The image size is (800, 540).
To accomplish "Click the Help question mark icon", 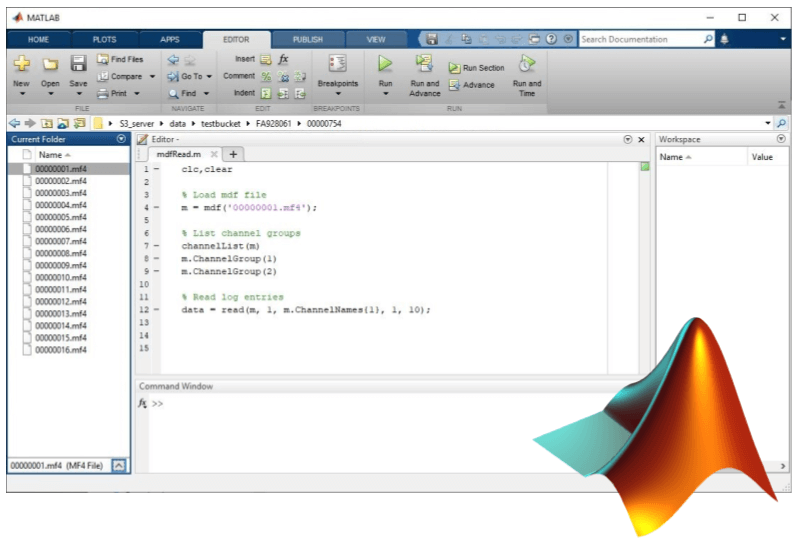I will [x=551, y=39].
